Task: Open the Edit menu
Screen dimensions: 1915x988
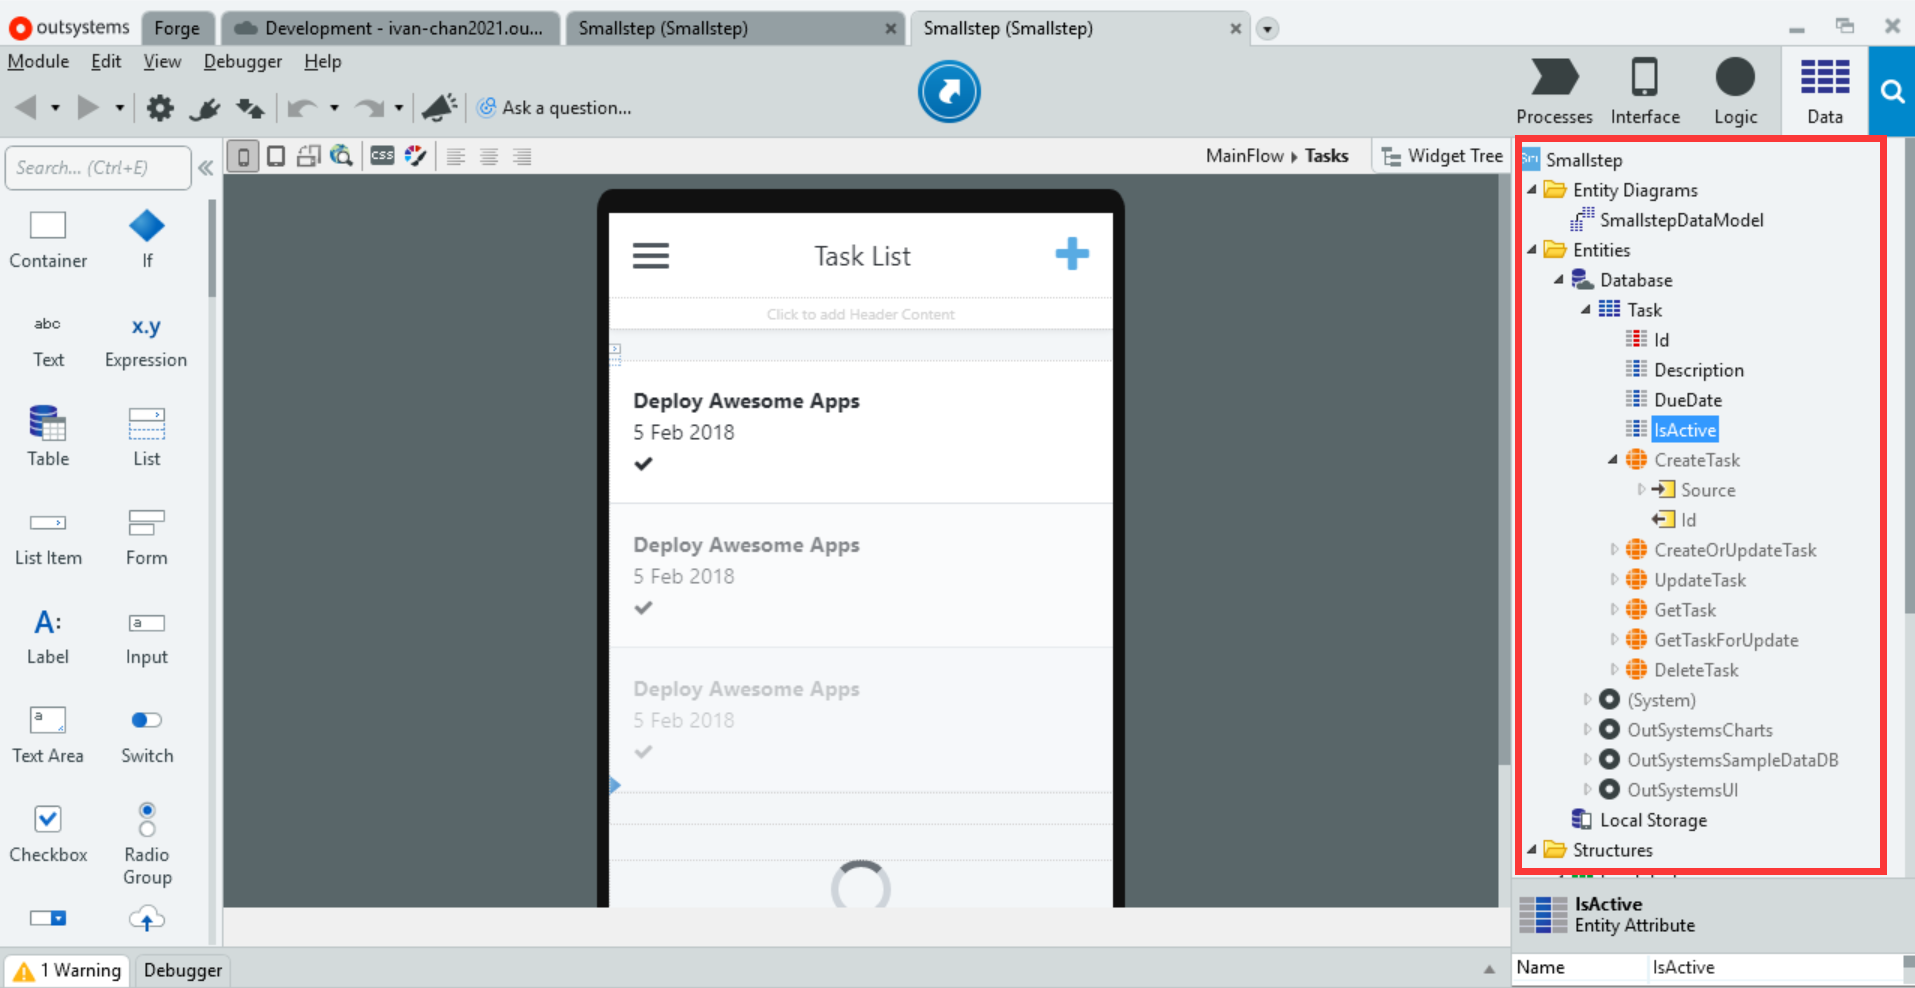Action: [x=106, y=62]
